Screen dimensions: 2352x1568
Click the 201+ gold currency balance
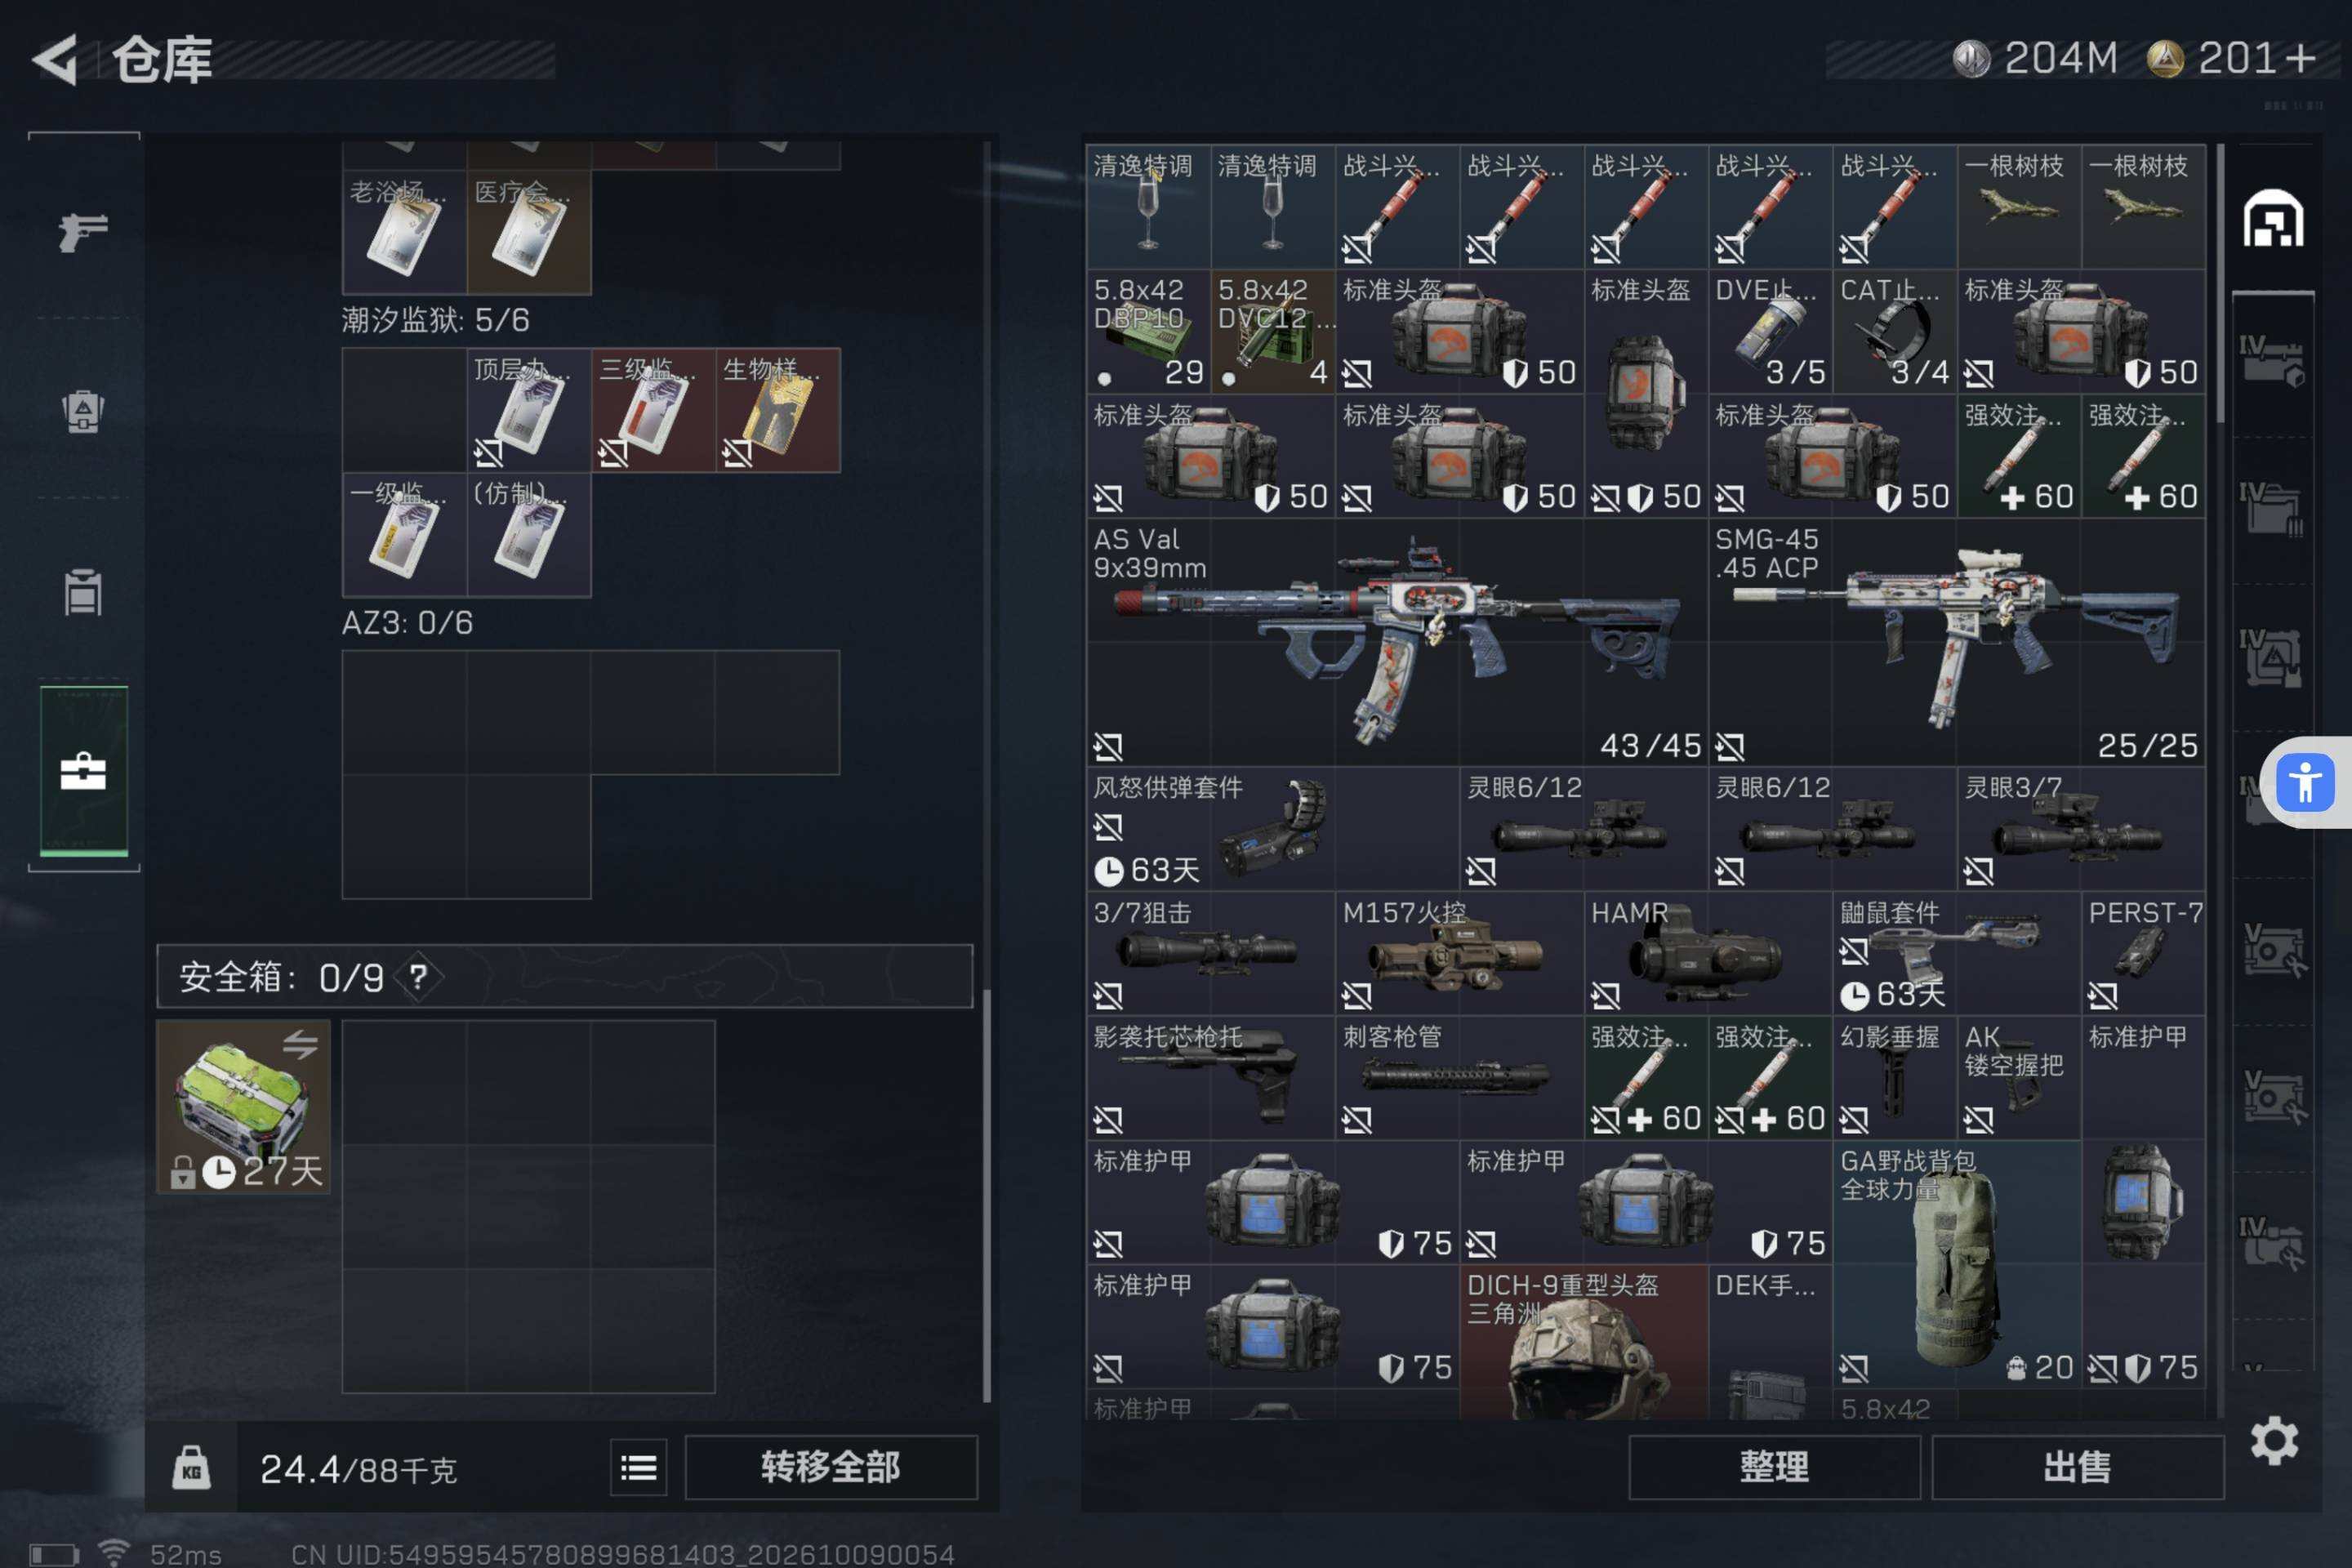coord(2232,58)
